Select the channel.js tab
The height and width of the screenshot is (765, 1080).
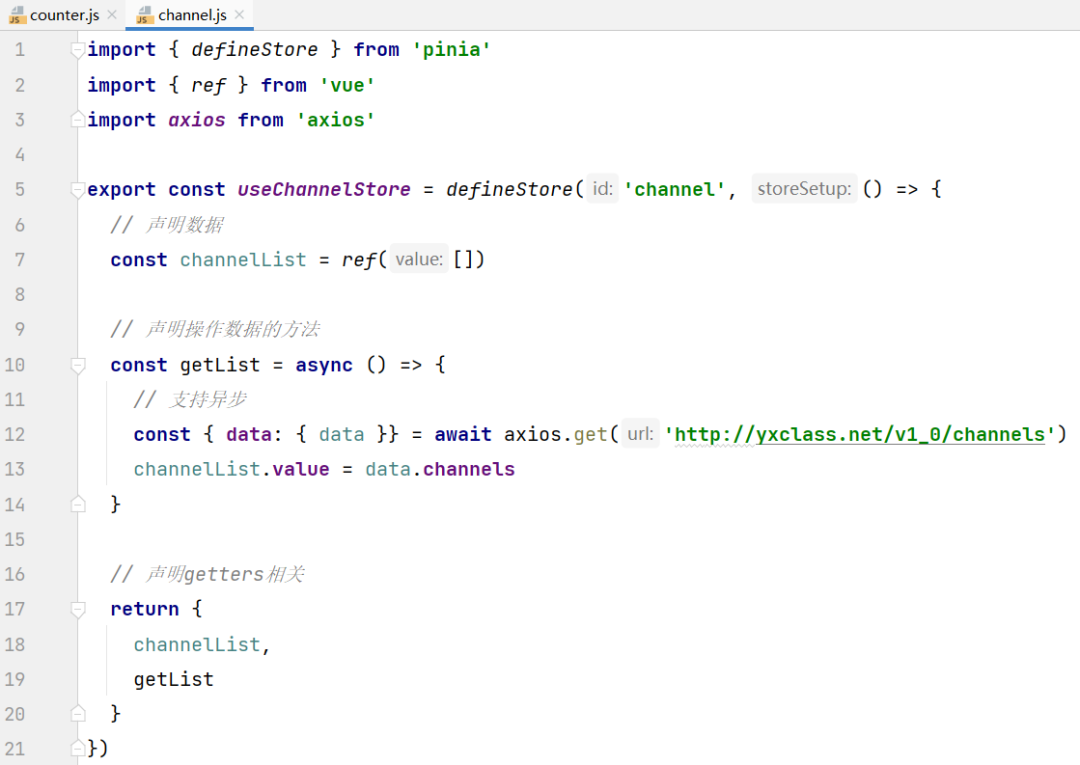[x=192, y=15]
